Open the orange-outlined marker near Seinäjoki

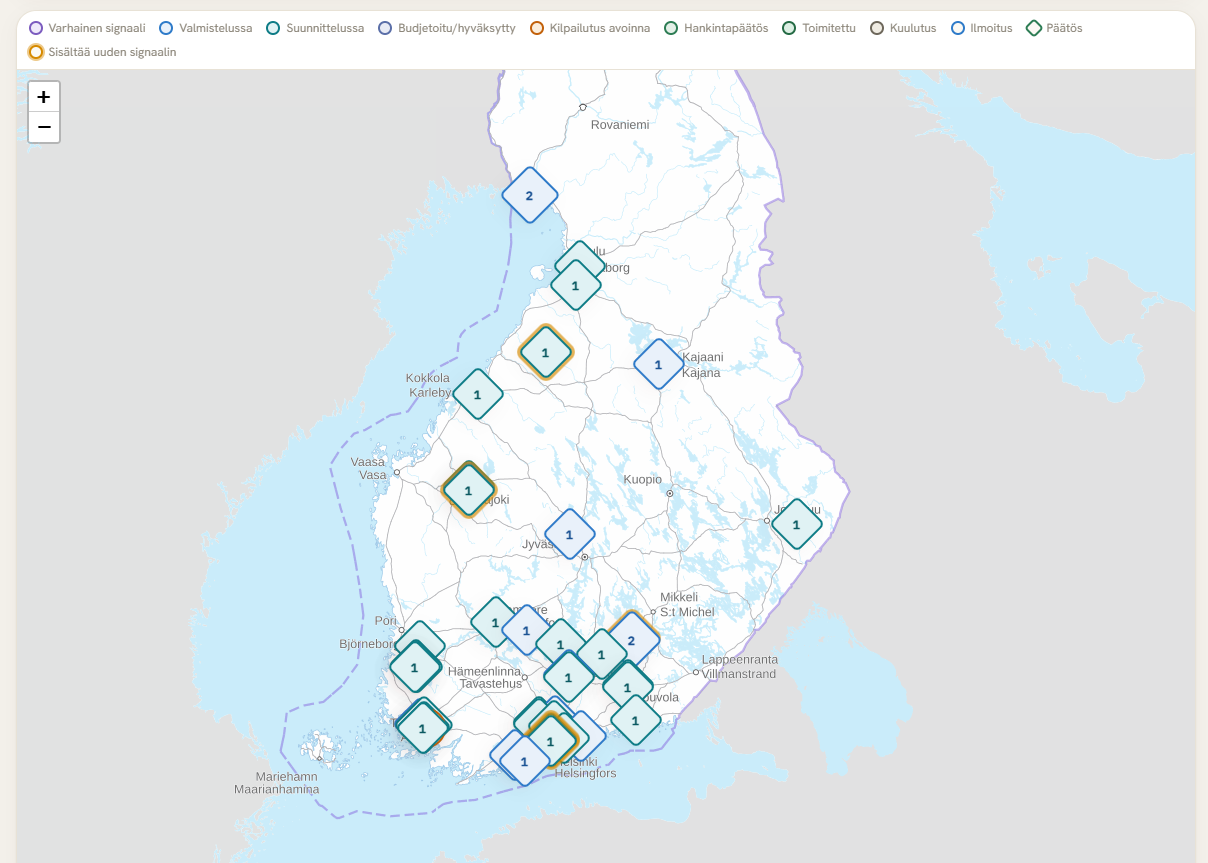[x=468, y=490]
